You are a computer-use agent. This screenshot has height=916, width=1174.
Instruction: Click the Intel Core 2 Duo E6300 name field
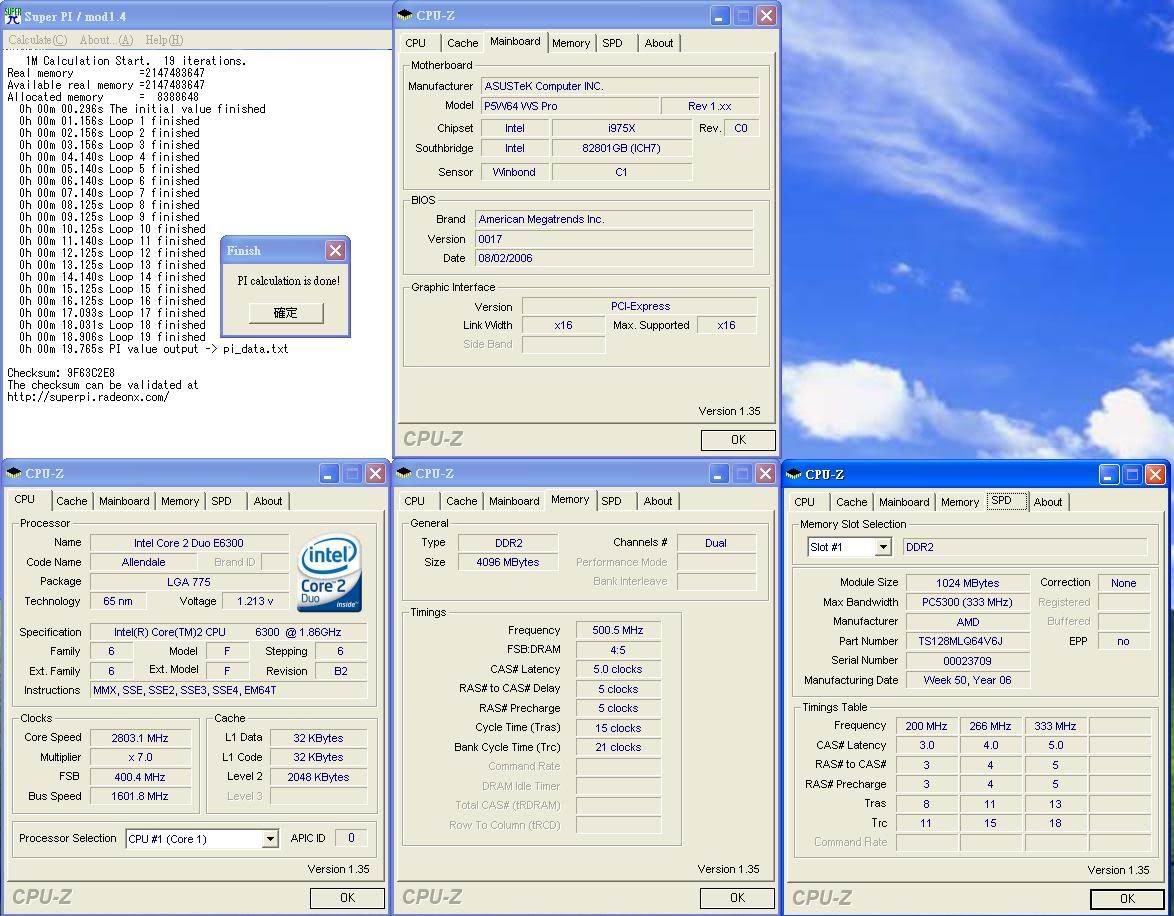coord(189,543)
